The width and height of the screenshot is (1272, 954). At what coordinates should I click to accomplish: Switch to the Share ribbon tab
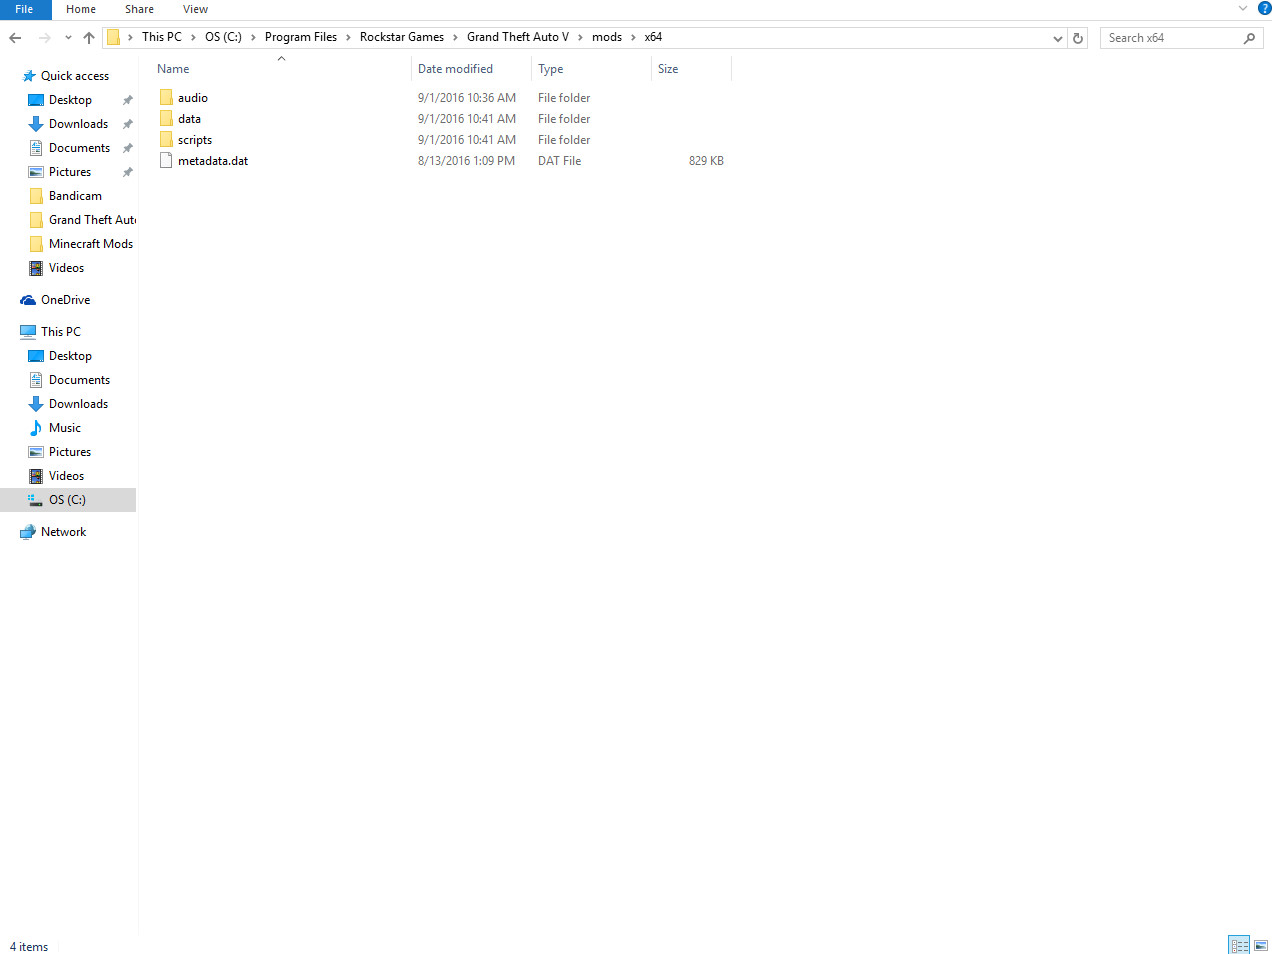139,9
